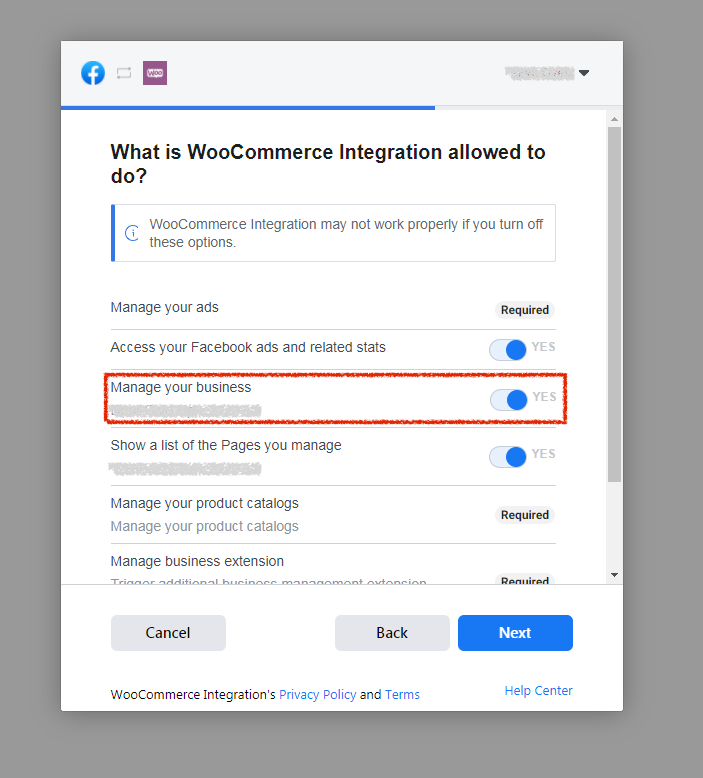Screen dimensions: 703x778
Task: Toggle off Access your Facebook ads and stats
Action: click(x=508, y=350)
